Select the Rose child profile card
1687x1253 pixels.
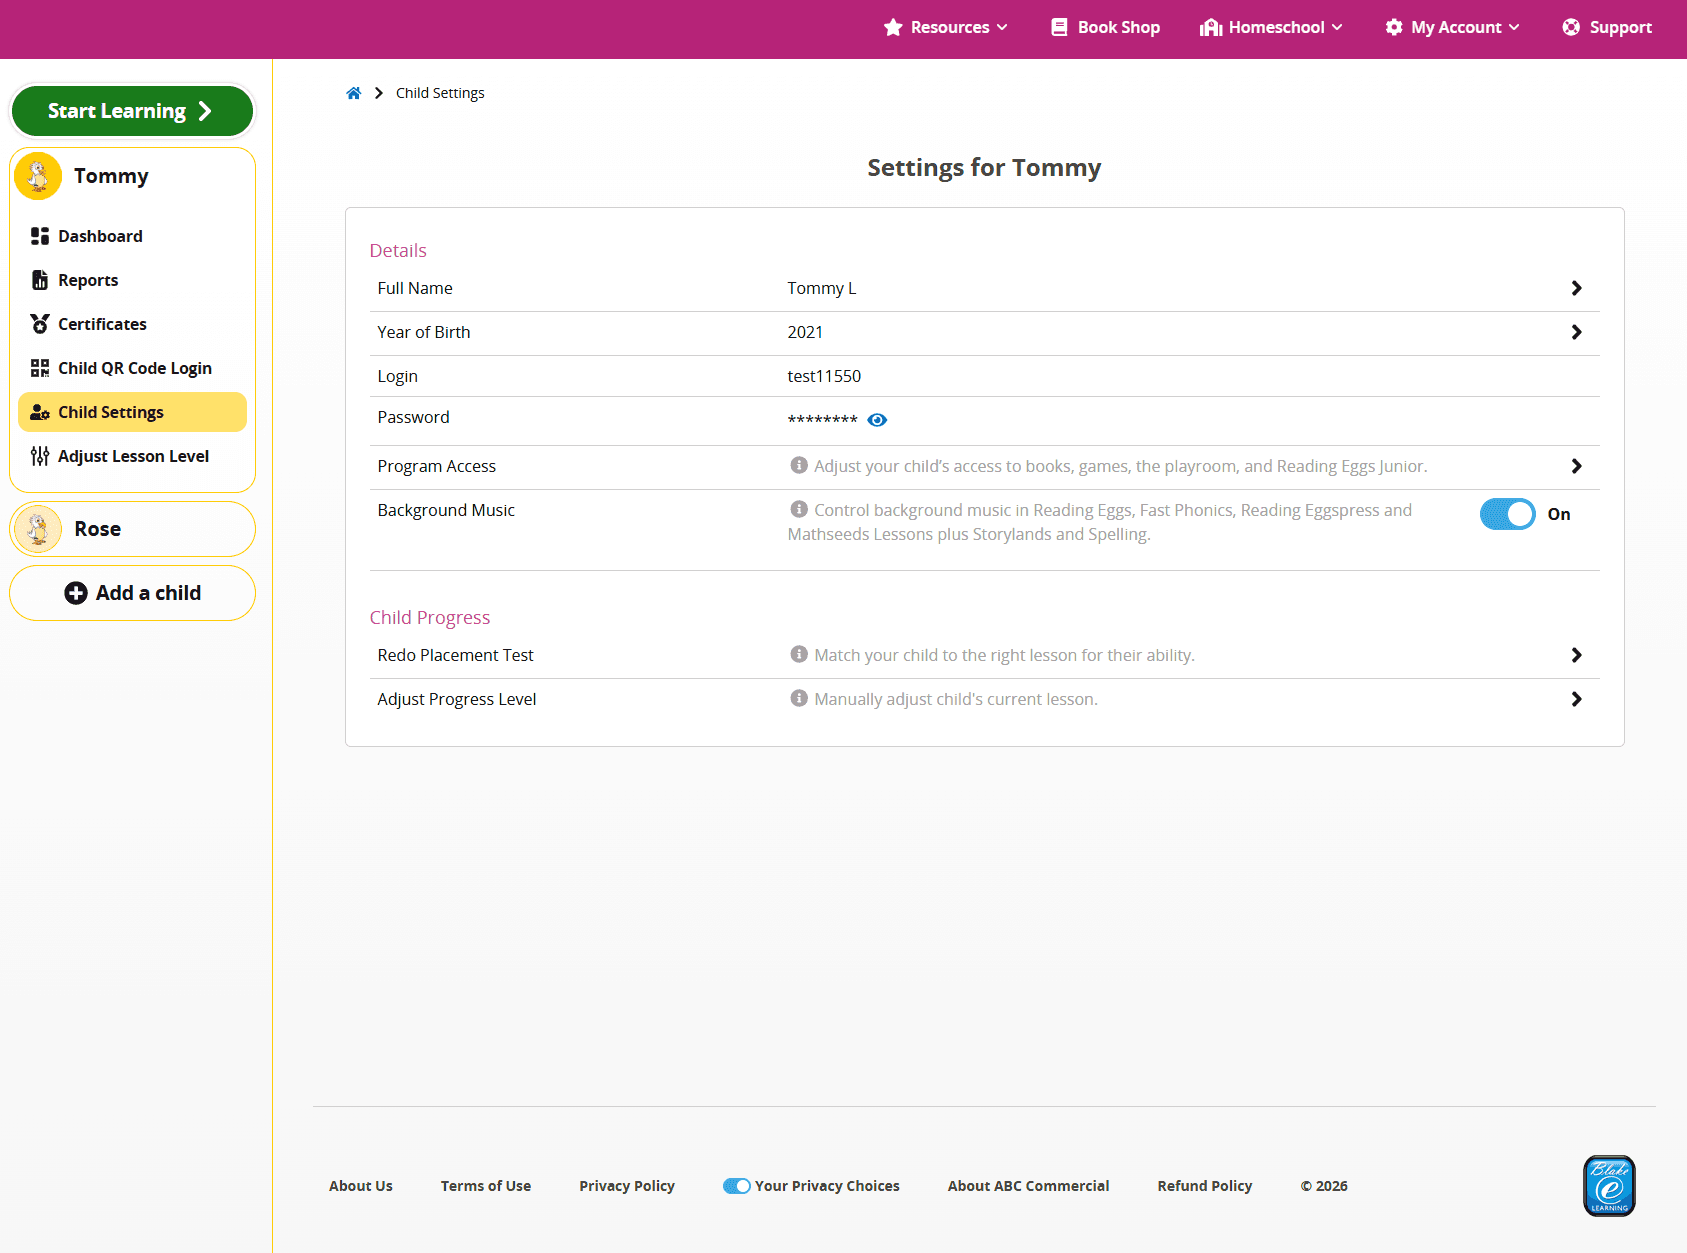[x=132, y=529]
